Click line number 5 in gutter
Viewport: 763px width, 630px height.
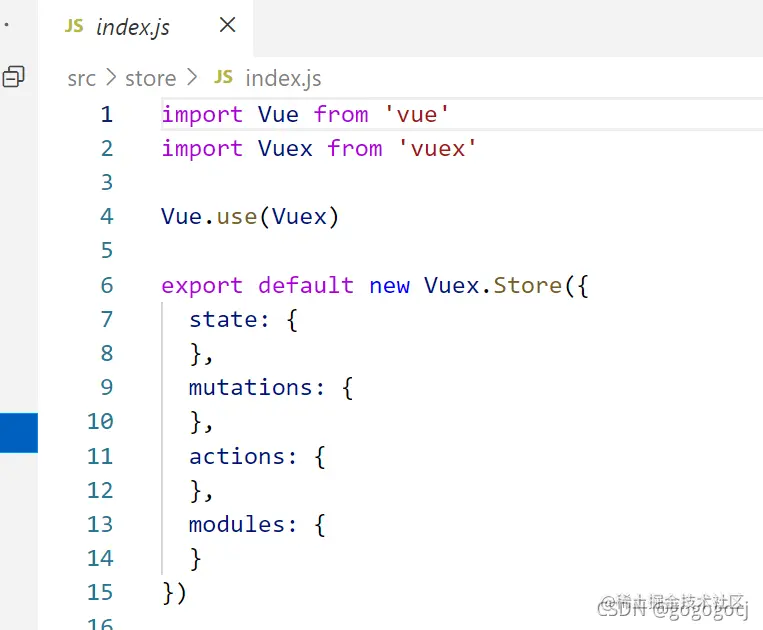click(107, 251)
